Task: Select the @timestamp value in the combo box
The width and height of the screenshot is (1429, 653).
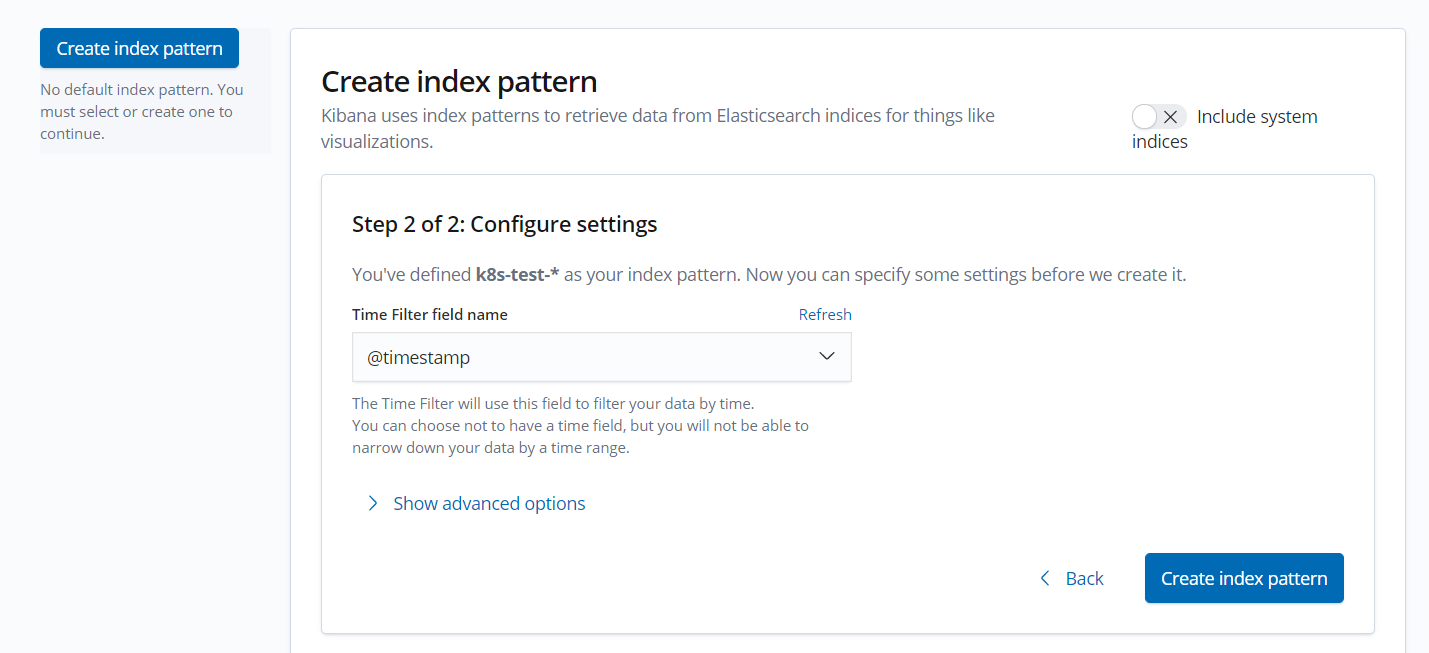Action: click(418, 357)
